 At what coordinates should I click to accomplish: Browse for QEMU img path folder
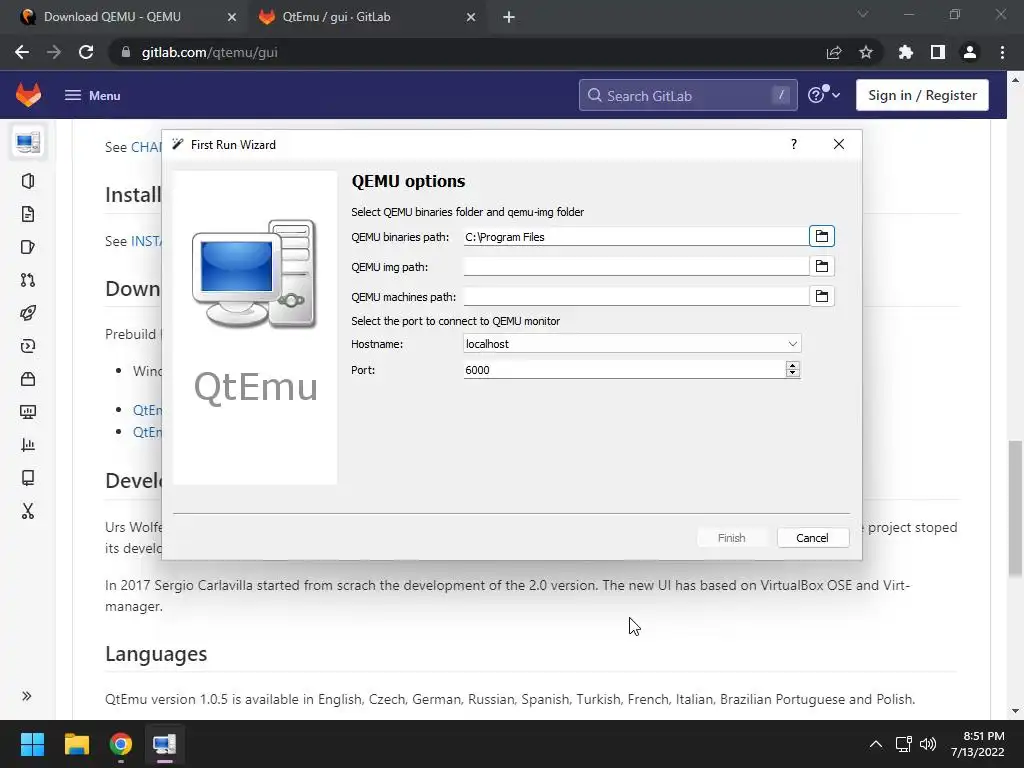tap(822, 266)
